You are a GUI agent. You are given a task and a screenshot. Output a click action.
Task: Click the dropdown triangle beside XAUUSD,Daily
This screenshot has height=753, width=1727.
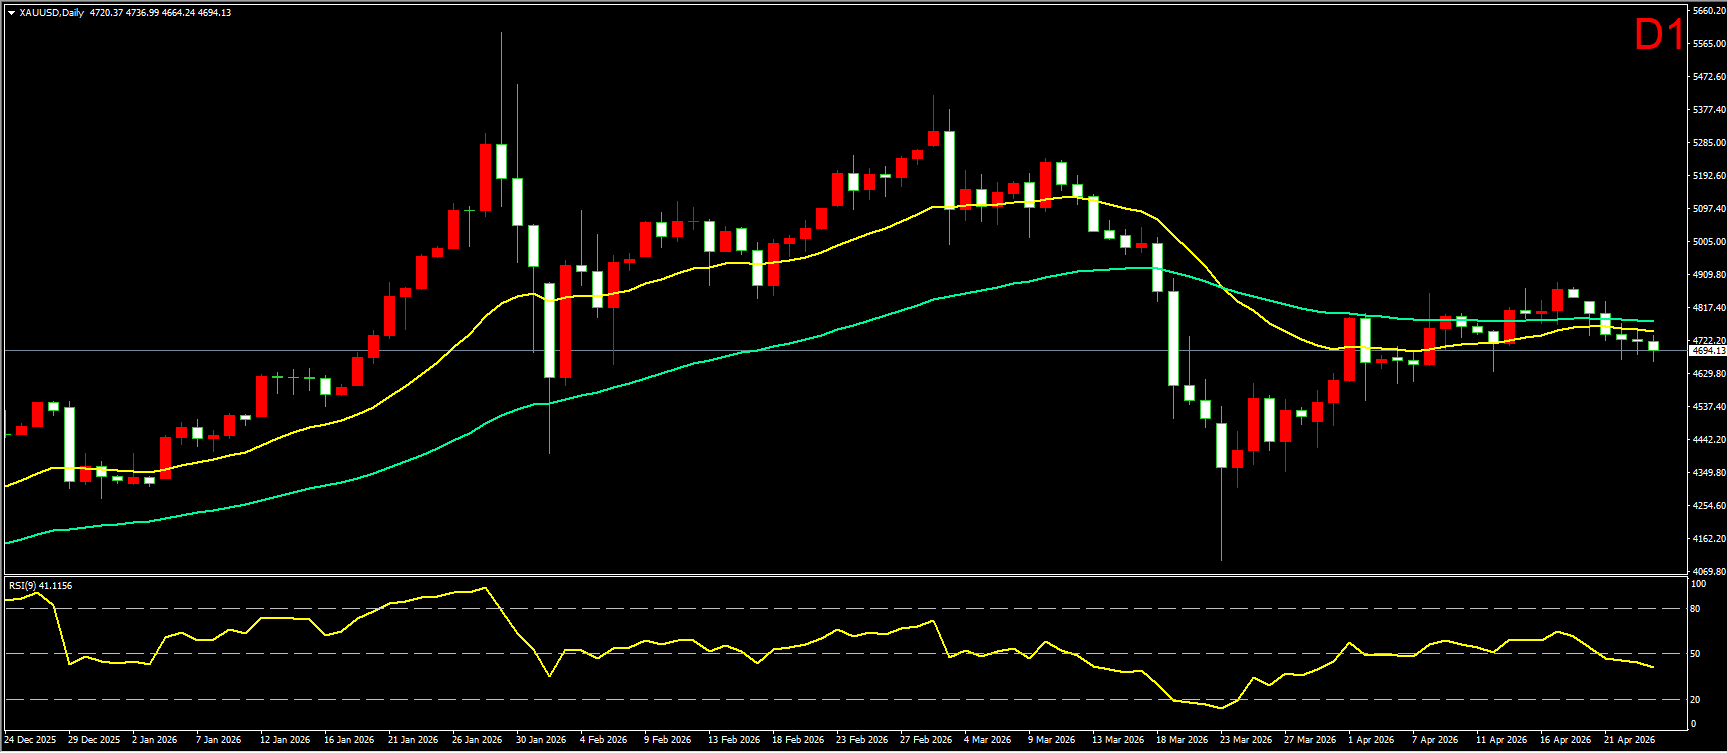point(11,13)
